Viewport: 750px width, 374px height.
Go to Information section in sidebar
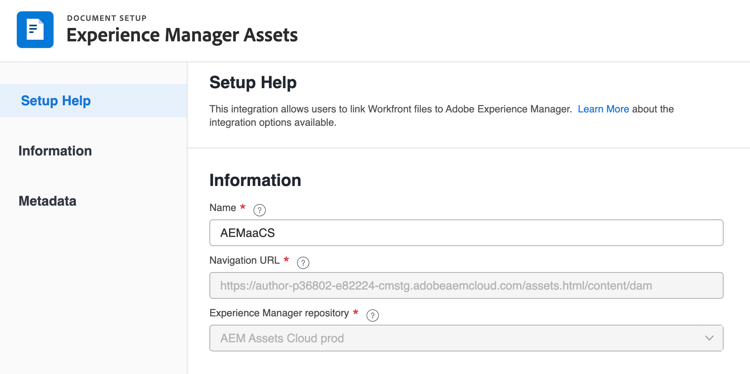click(x=55, y=151)
